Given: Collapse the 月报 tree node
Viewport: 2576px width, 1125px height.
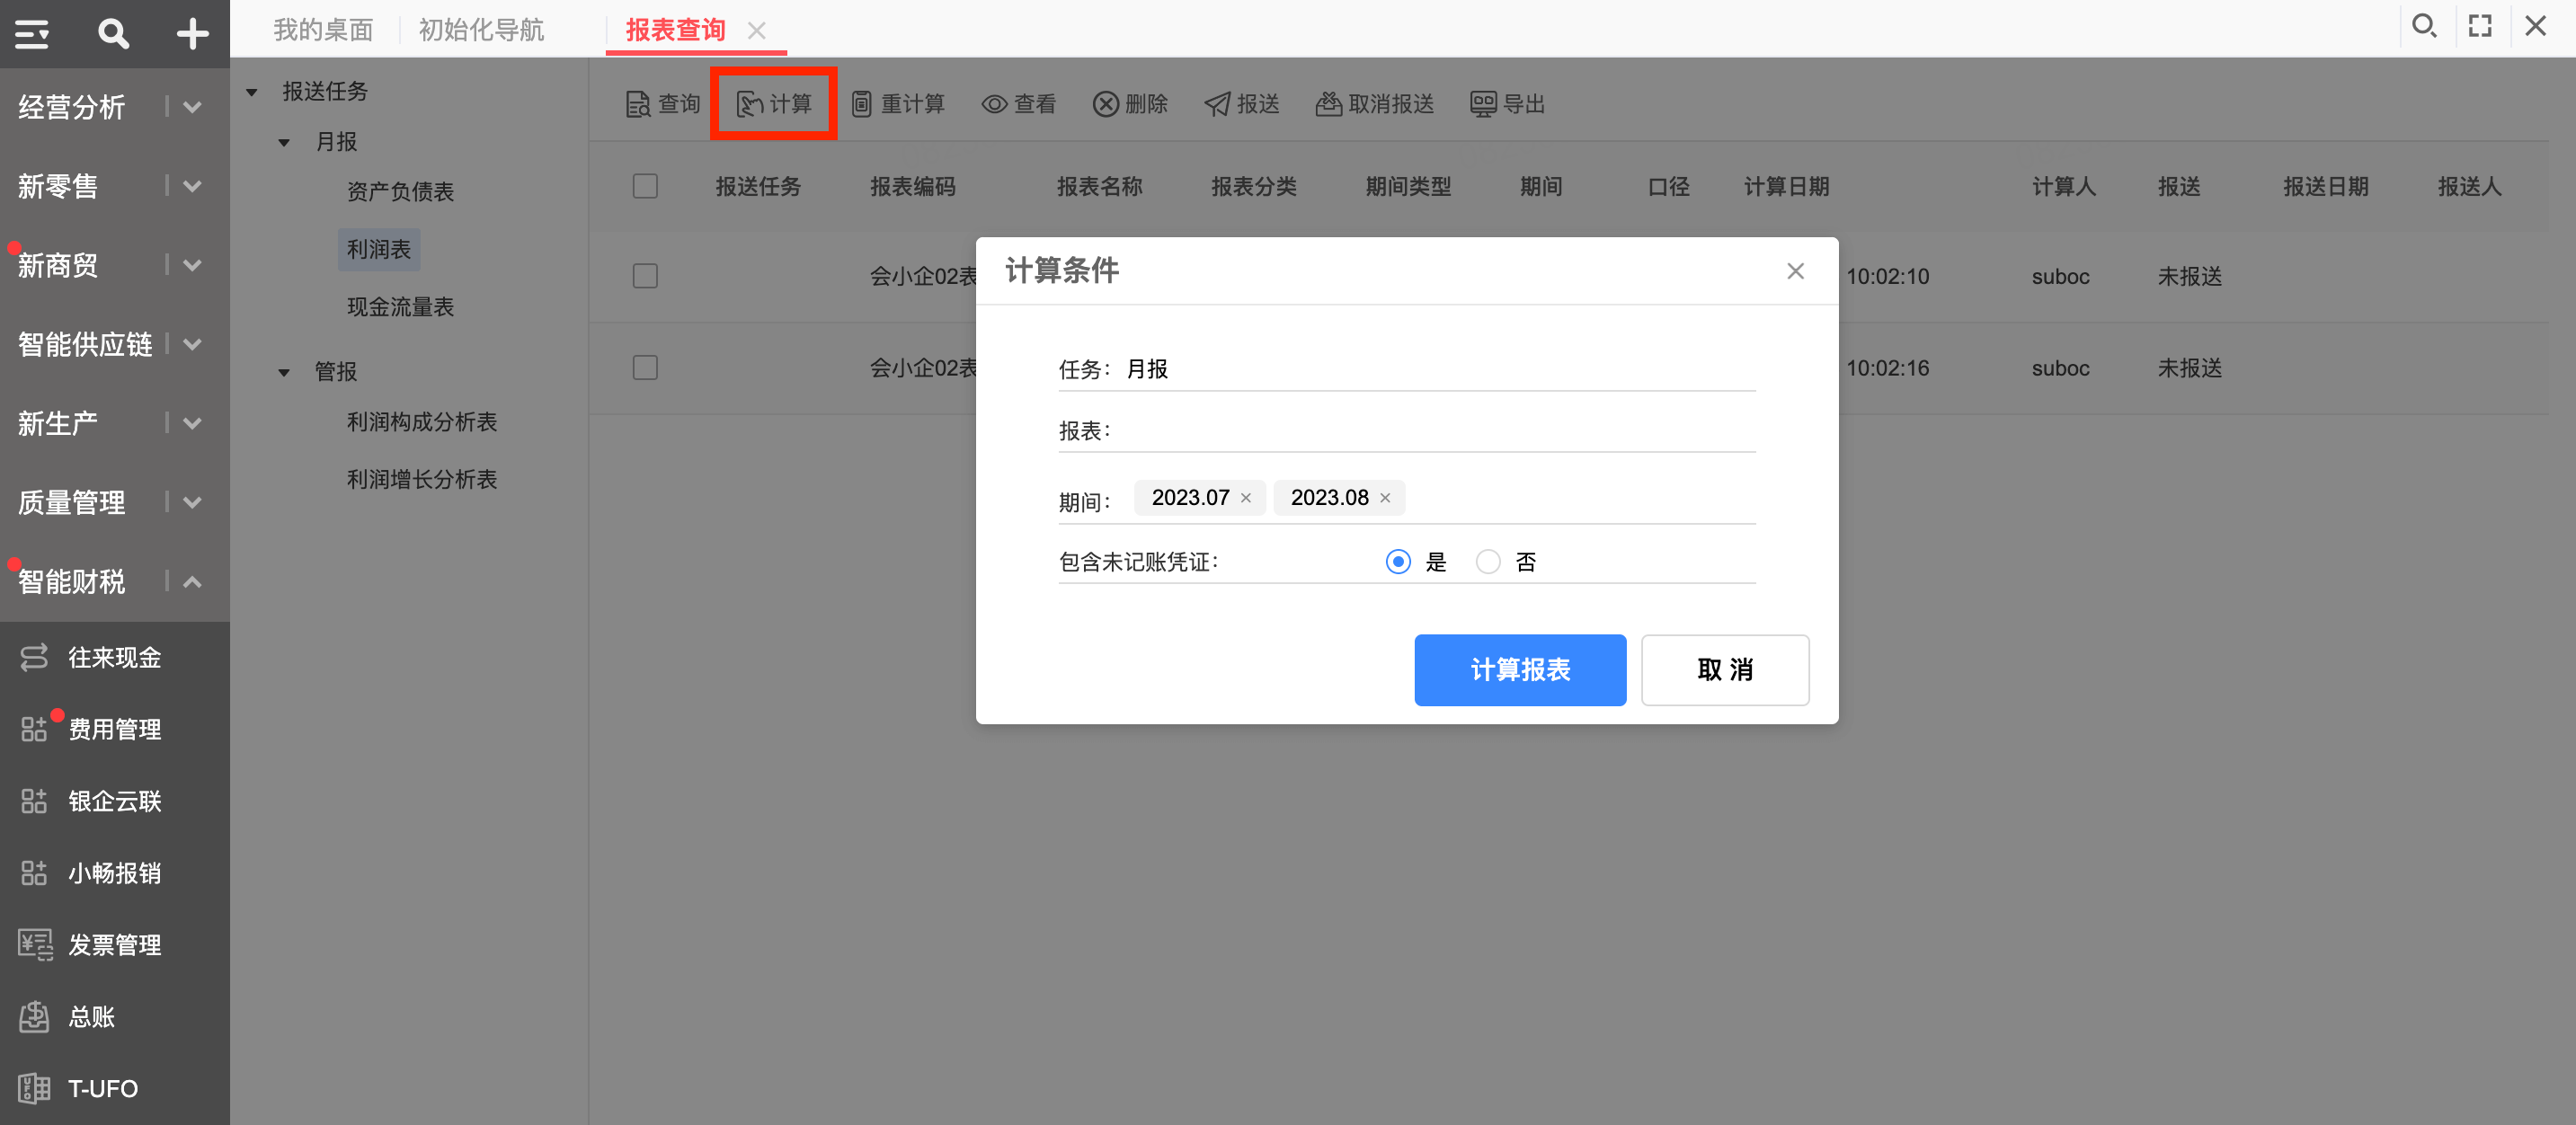Looking at the screenshot, I should pyautogui.click(x=284, y=142).
